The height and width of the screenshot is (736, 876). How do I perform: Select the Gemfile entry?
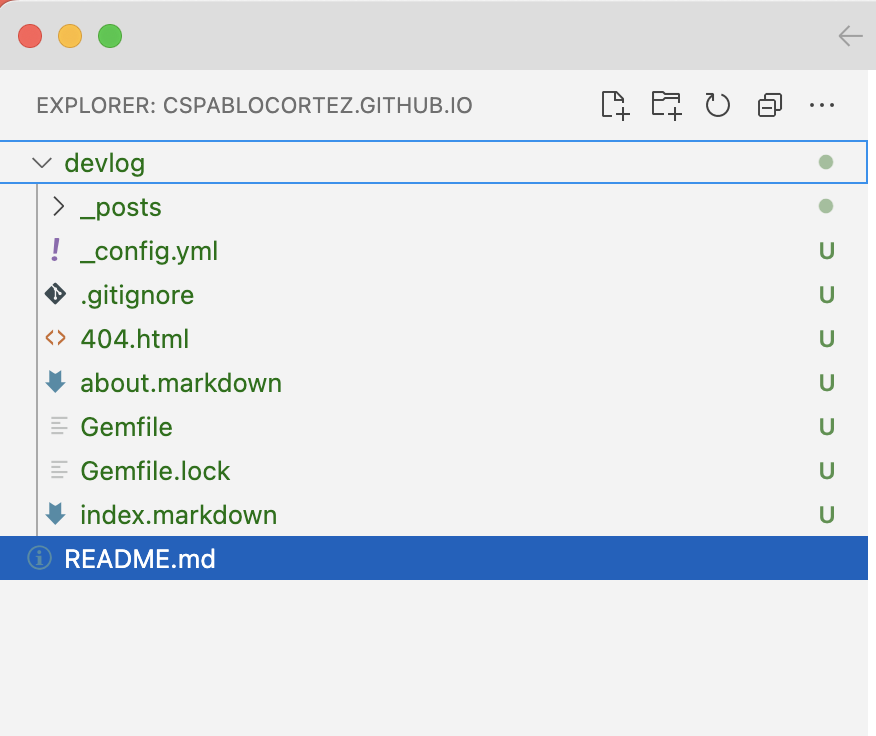pos(434,427)
